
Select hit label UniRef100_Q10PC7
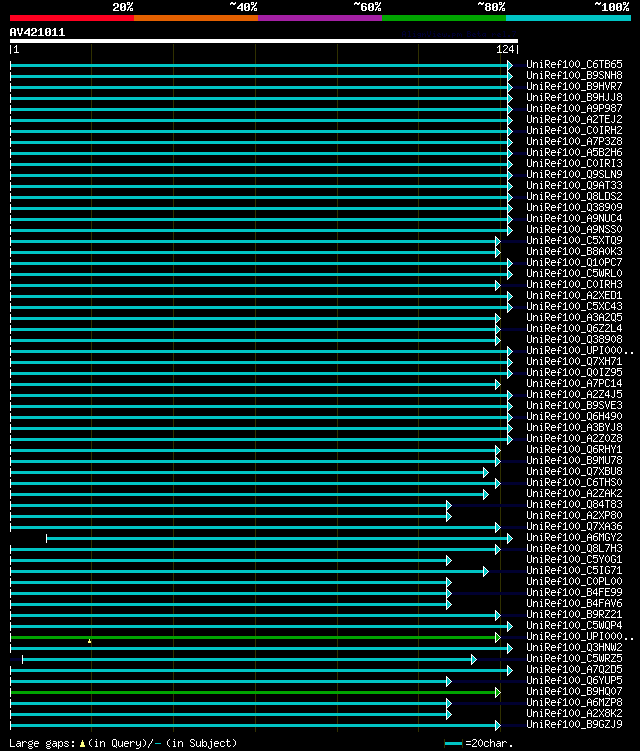pyautogui.click(x=574, y=262)
